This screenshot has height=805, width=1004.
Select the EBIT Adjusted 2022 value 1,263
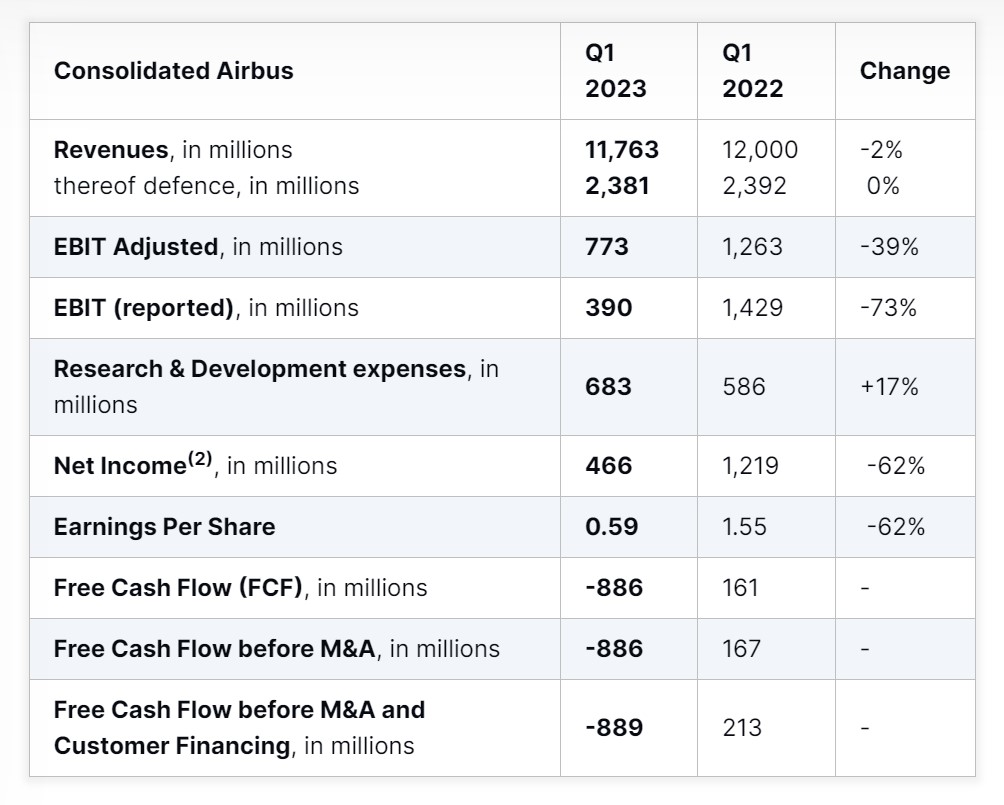pyautogui.click(x=752, y=247)
